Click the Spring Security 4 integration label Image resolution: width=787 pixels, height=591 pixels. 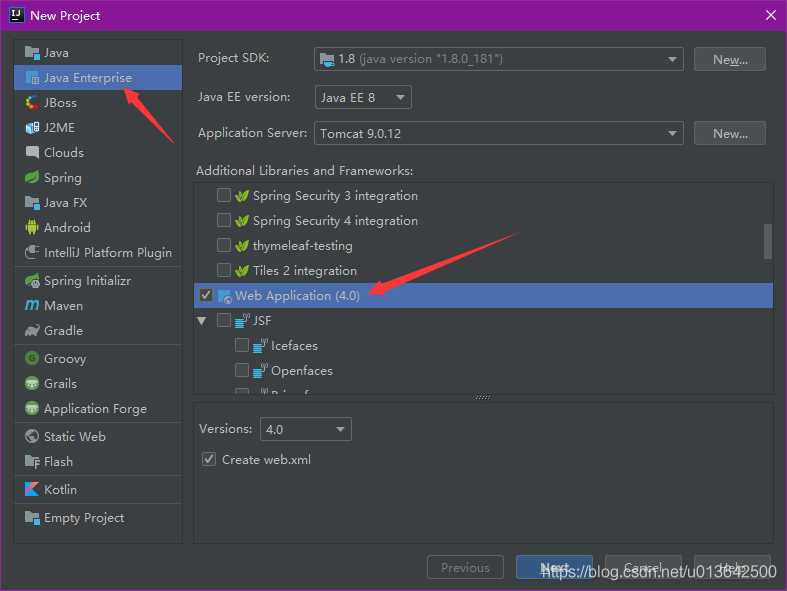[x=335, y=220]
